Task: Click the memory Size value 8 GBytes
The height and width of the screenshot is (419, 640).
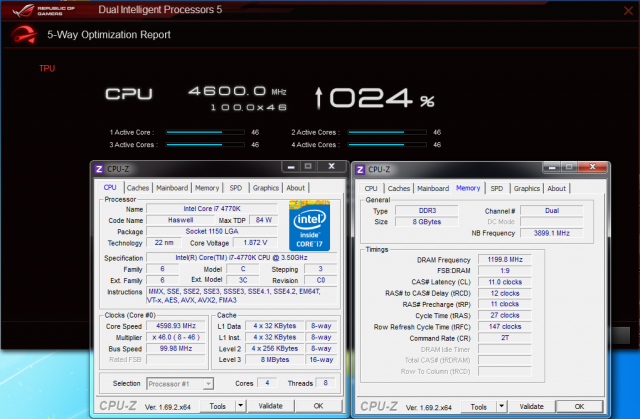Action: (x=427, y=222)
